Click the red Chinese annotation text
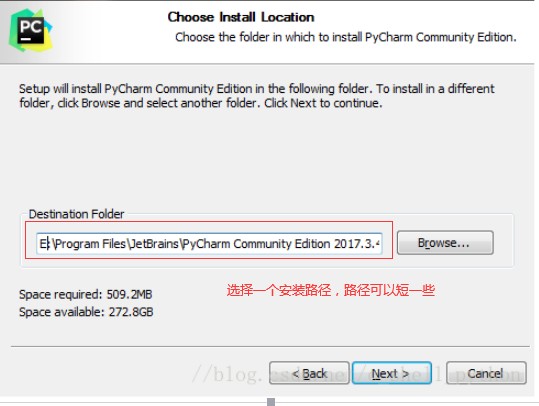The width and height of the screenshot is (539, 406). coord(331,290)
